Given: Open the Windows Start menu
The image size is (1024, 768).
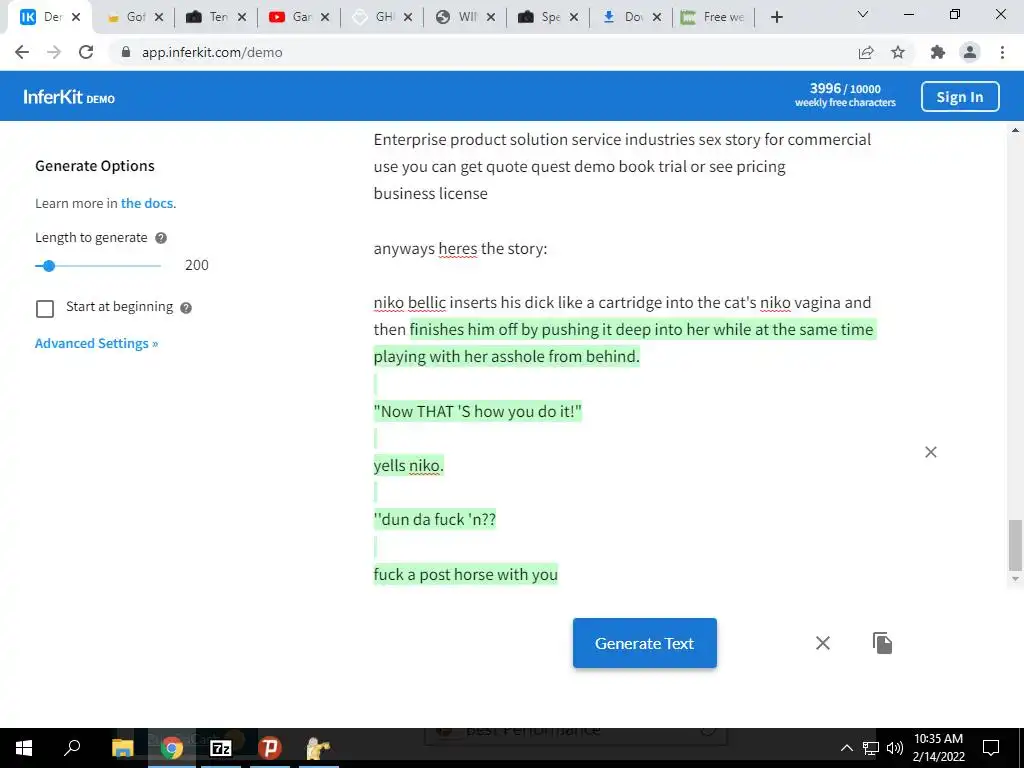Looking at the screenshot, I should pos(24,748).
